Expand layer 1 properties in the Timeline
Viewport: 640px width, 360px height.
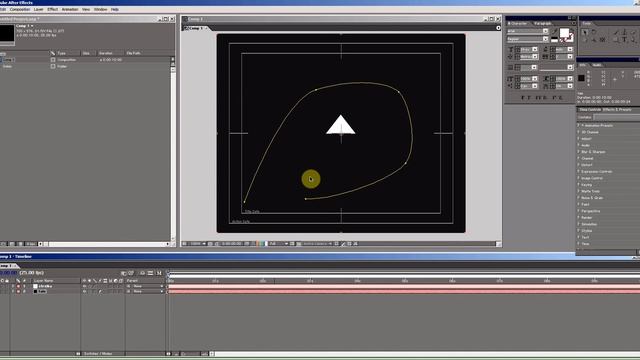coord(13,287)
